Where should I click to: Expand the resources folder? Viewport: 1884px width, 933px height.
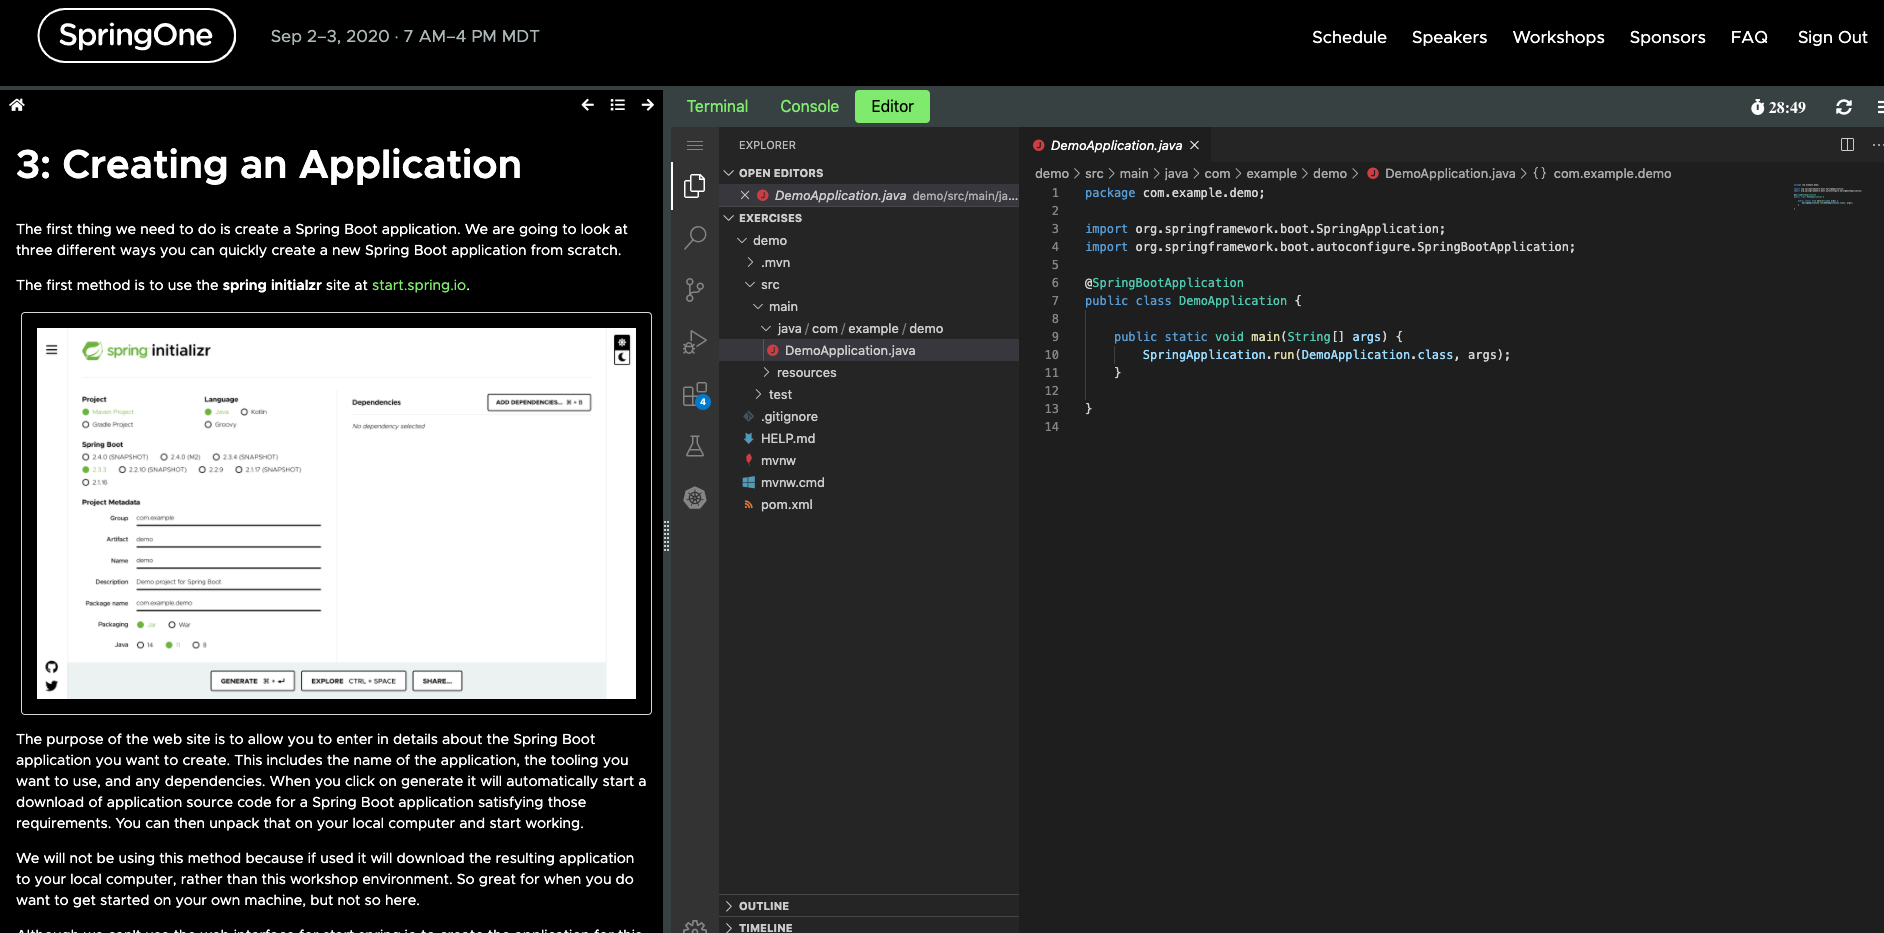(x=806, y=373)
